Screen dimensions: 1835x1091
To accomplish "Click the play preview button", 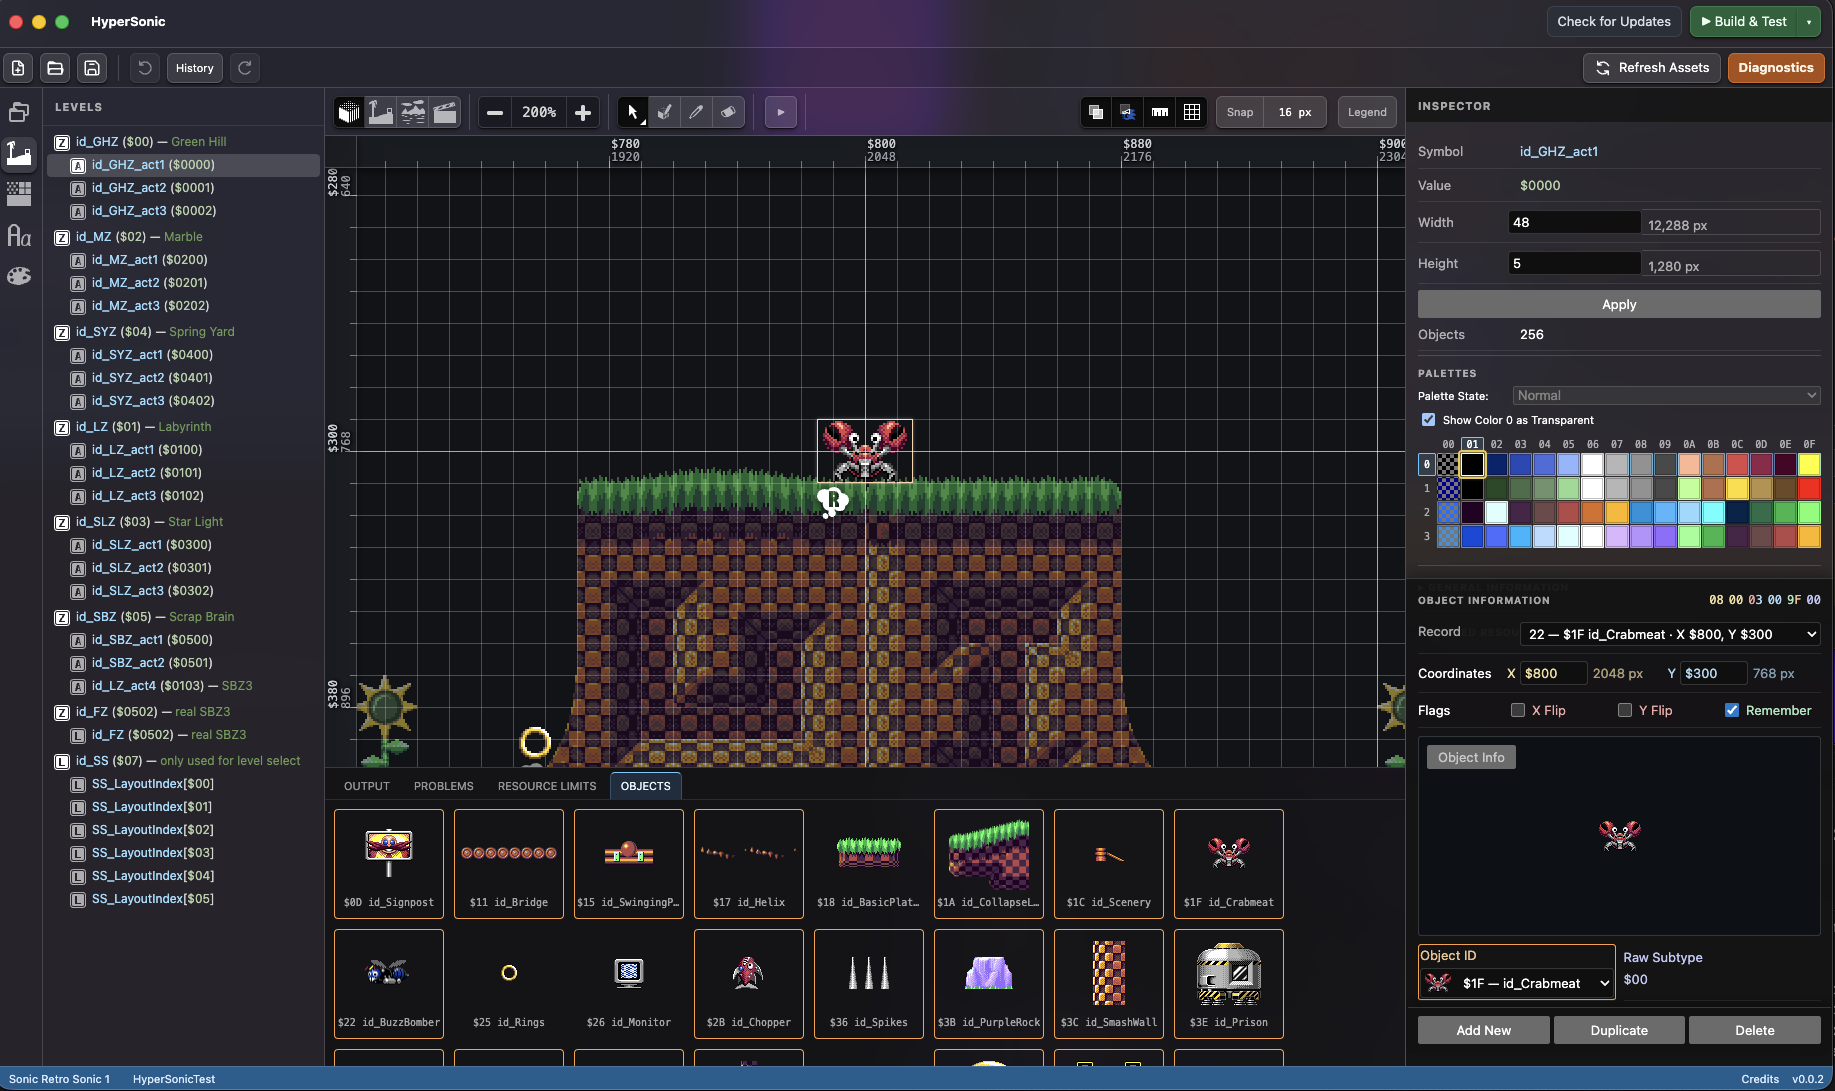I will point(781,112).
